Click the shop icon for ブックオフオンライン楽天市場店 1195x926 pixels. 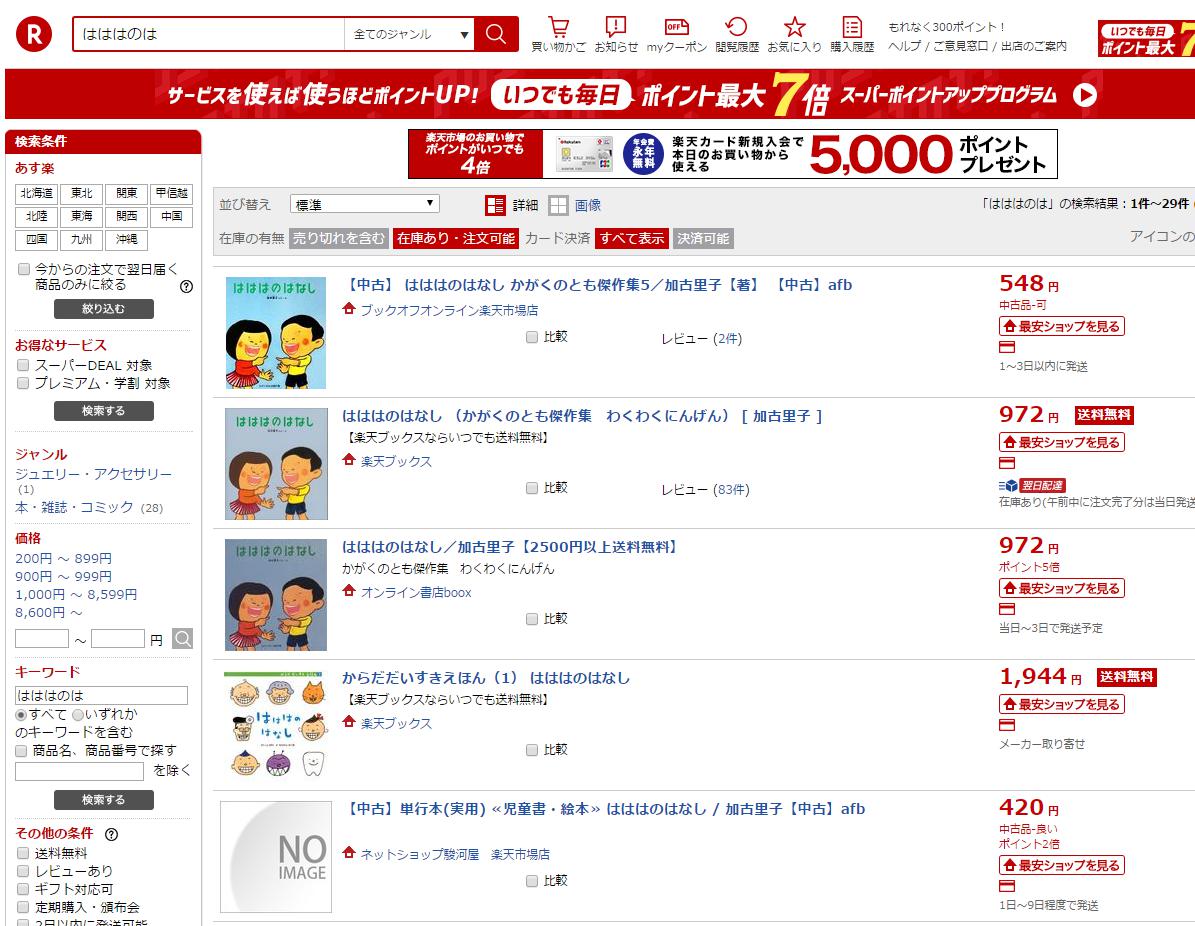click(x=349, y=309)
